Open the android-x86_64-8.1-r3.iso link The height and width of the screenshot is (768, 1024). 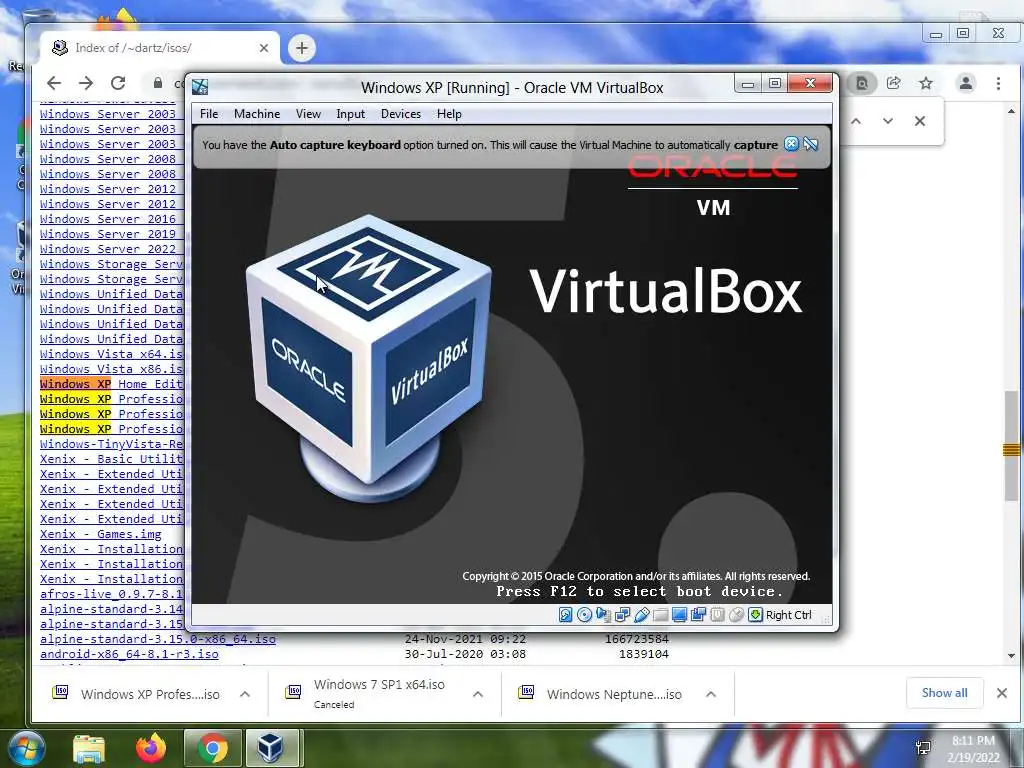129,654
